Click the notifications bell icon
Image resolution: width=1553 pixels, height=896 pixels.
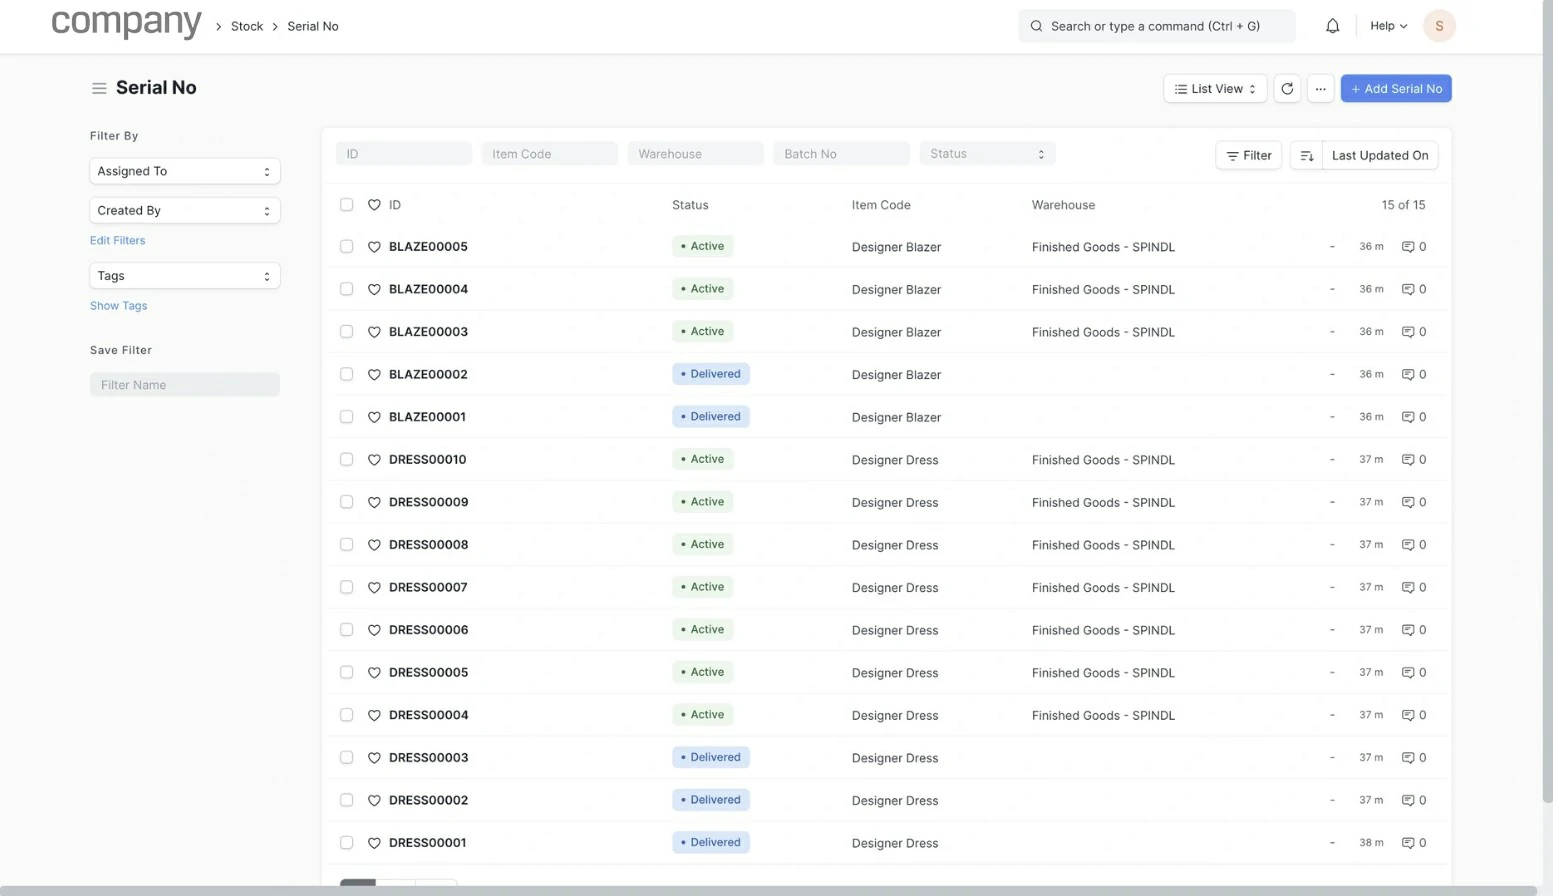coord(1332,26)
